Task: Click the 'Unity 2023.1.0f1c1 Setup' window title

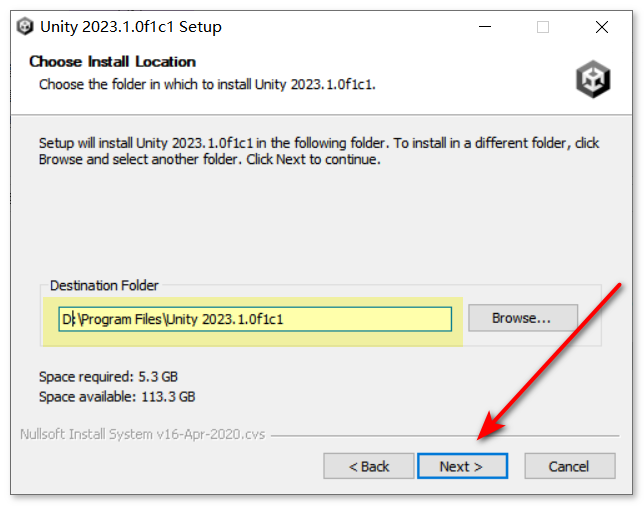Action: pyautogui.click(x=131, y=27)
